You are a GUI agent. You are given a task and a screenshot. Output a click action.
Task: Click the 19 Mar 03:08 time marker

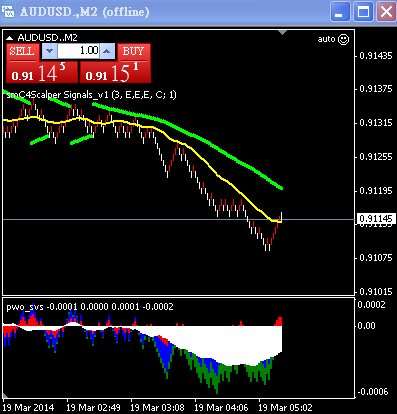click(157, 407)
